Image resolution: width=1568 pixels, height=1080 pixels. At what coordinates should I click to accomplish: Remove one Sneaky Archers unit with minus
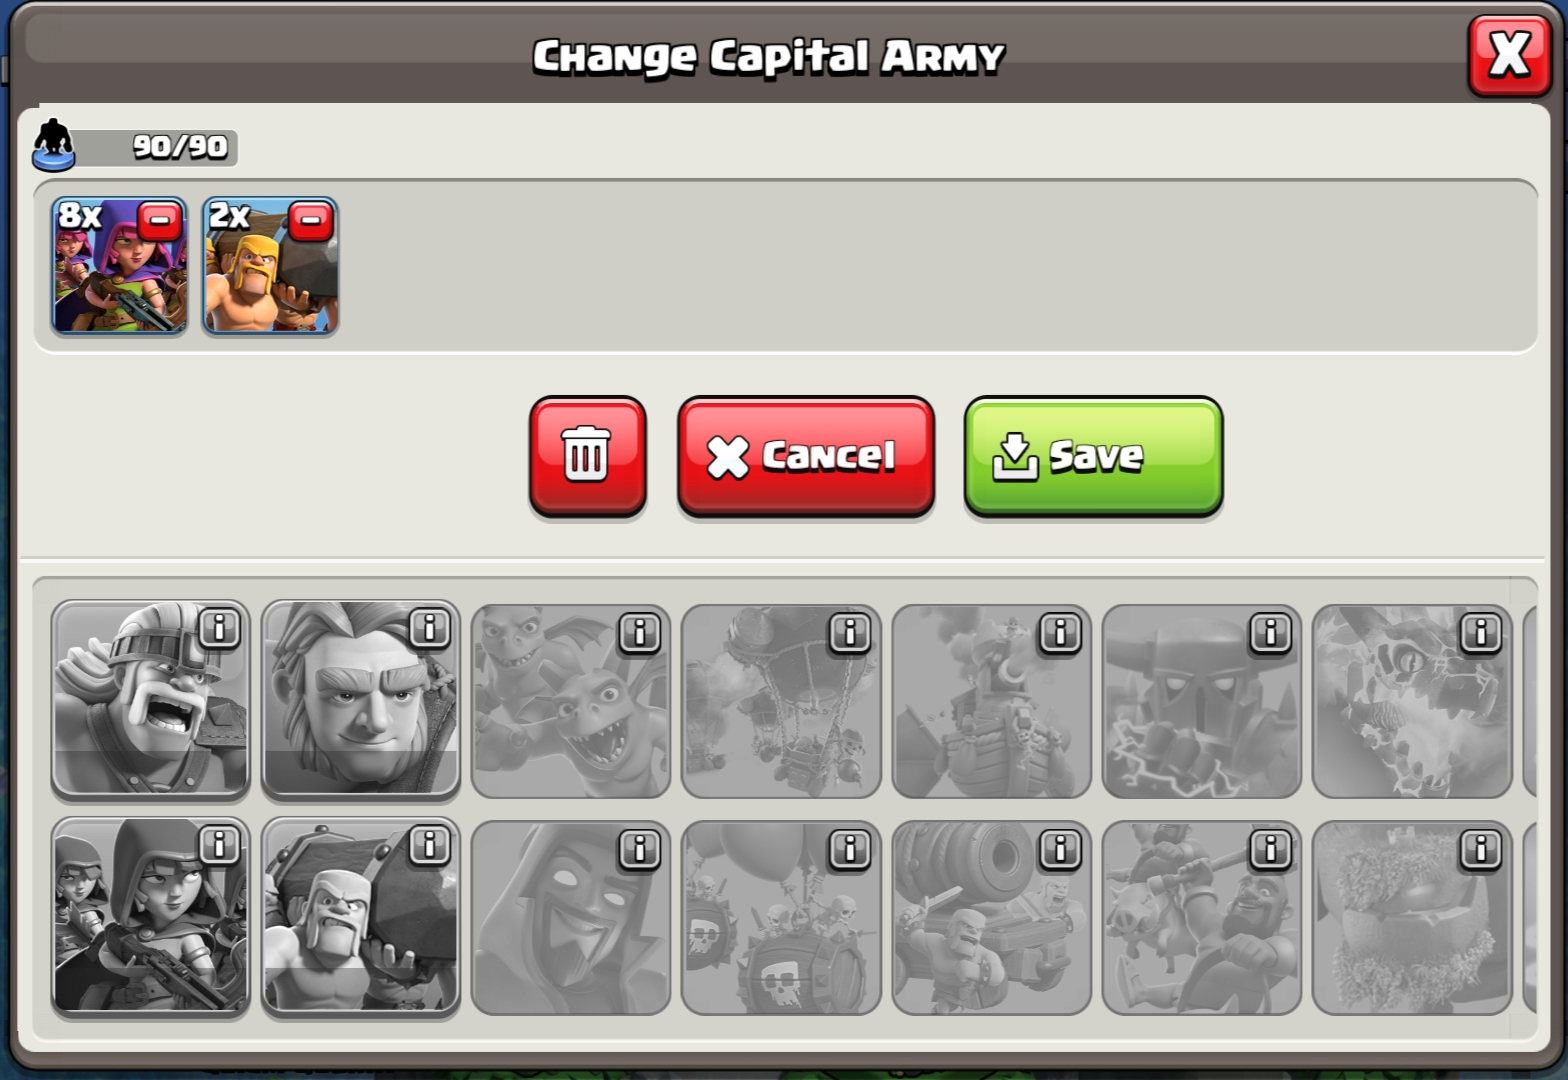tap(160, 221)
